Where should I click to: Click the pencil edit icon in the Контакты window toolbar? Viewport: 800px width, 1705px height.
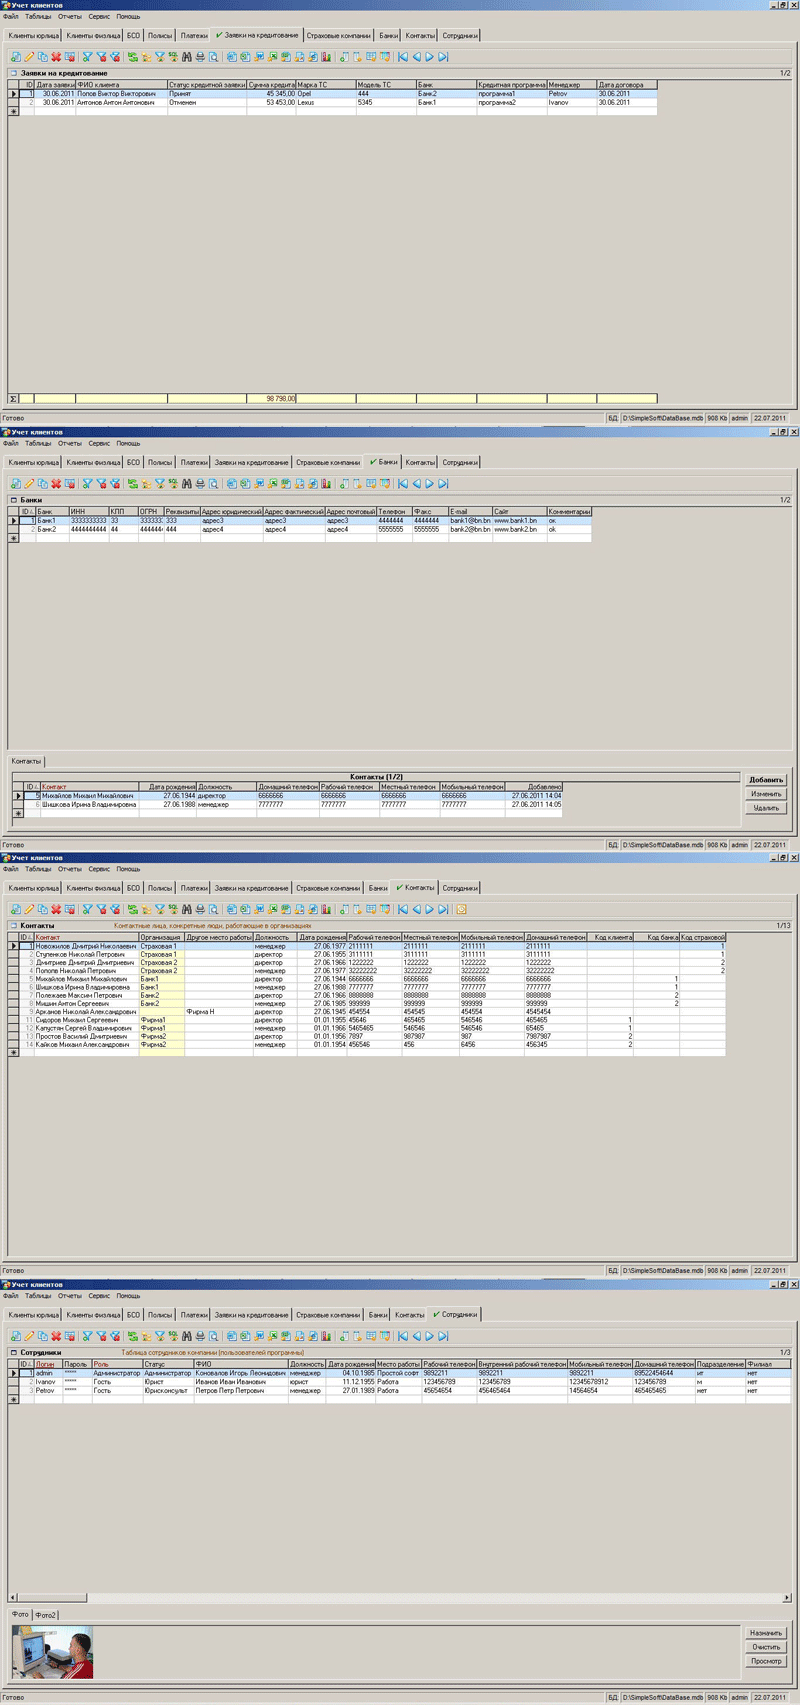coord(29,910)
